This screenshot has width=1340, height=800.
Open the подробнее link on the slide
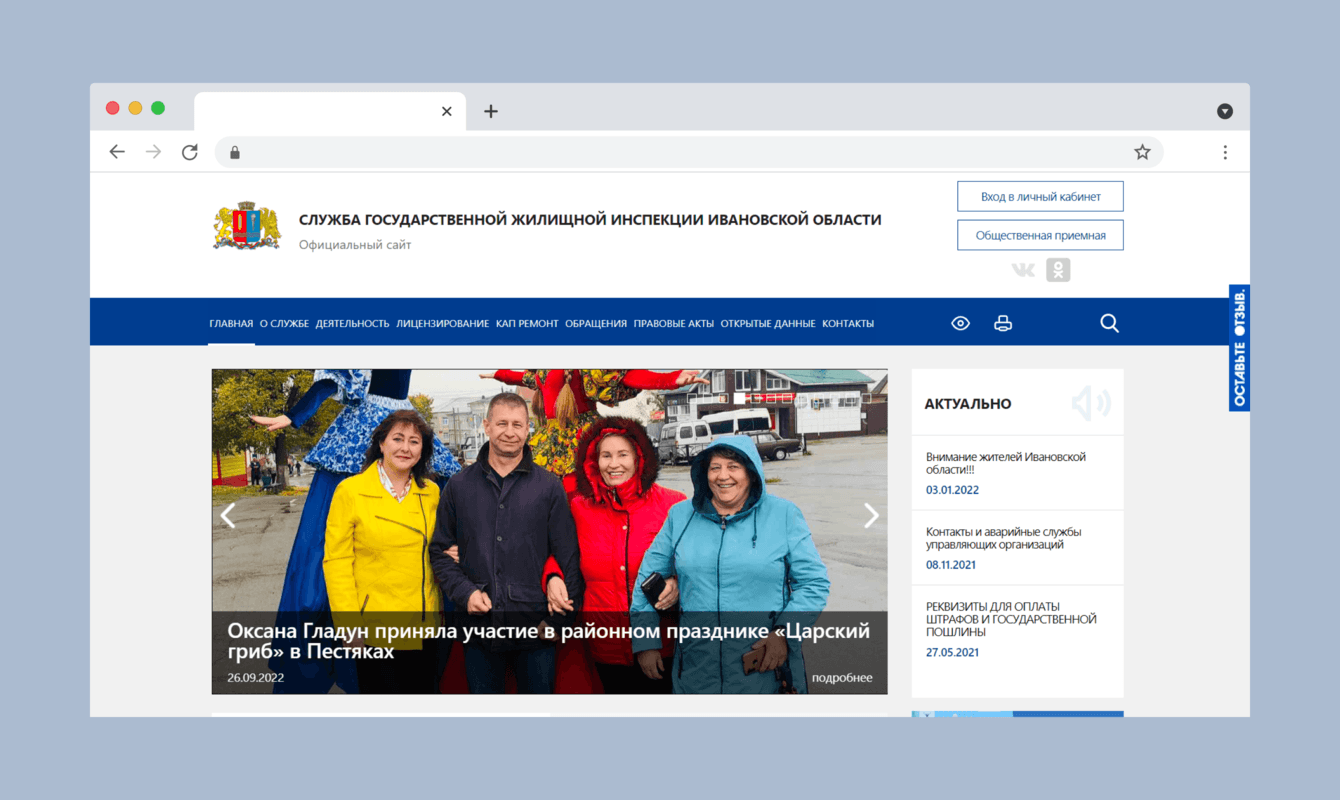(x=842, y=678)
